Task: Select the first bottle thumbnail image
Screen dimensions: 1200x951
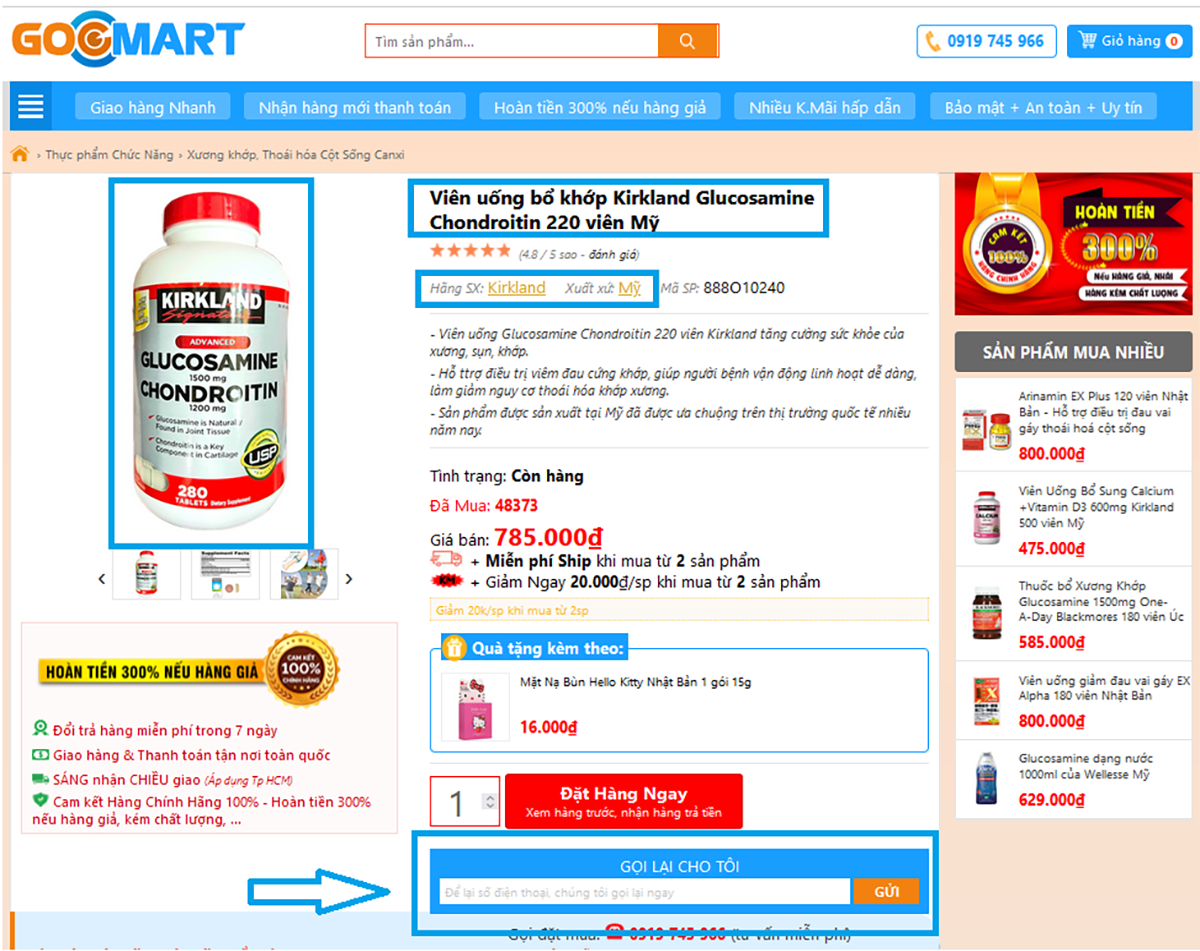Action: coord(146,574)
